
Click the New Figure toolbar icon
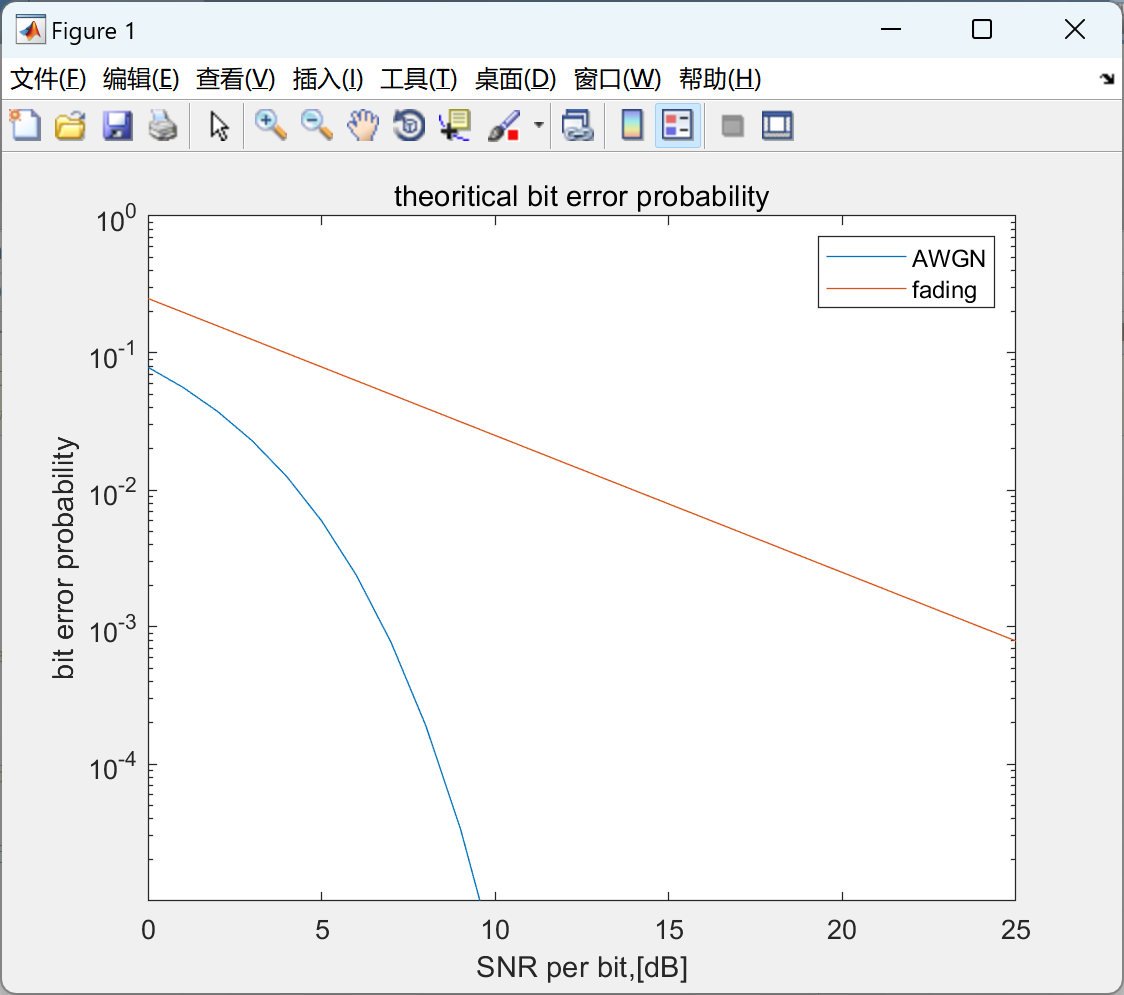tap(26, 125)
